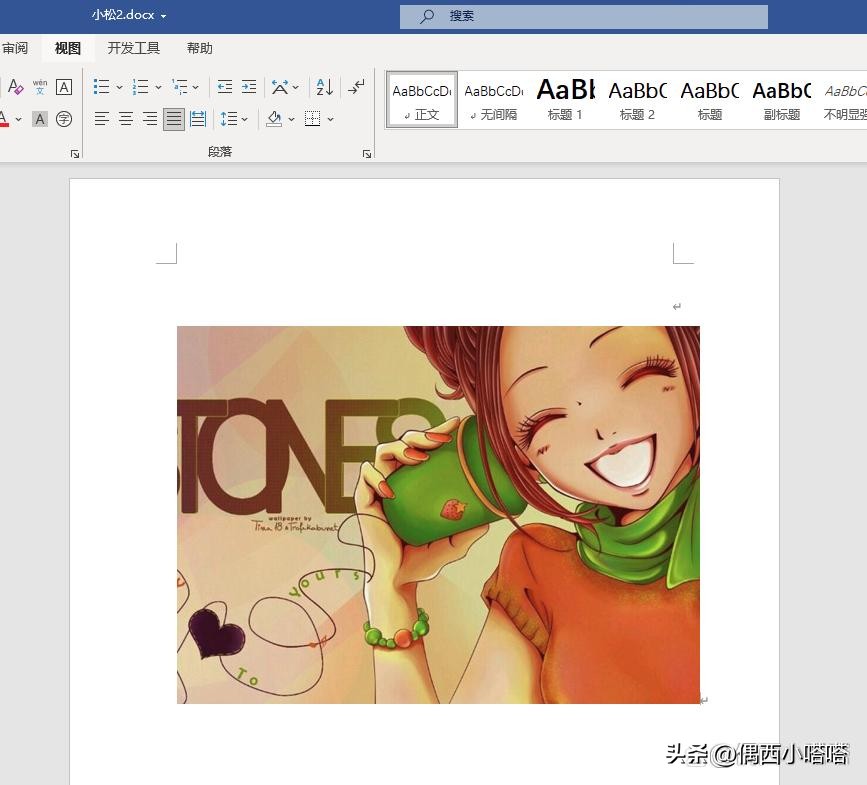Click the line and paragraph spacing icon
This screenshot has height=785, width=867.
pyautogui.click(x=228, y=119)
